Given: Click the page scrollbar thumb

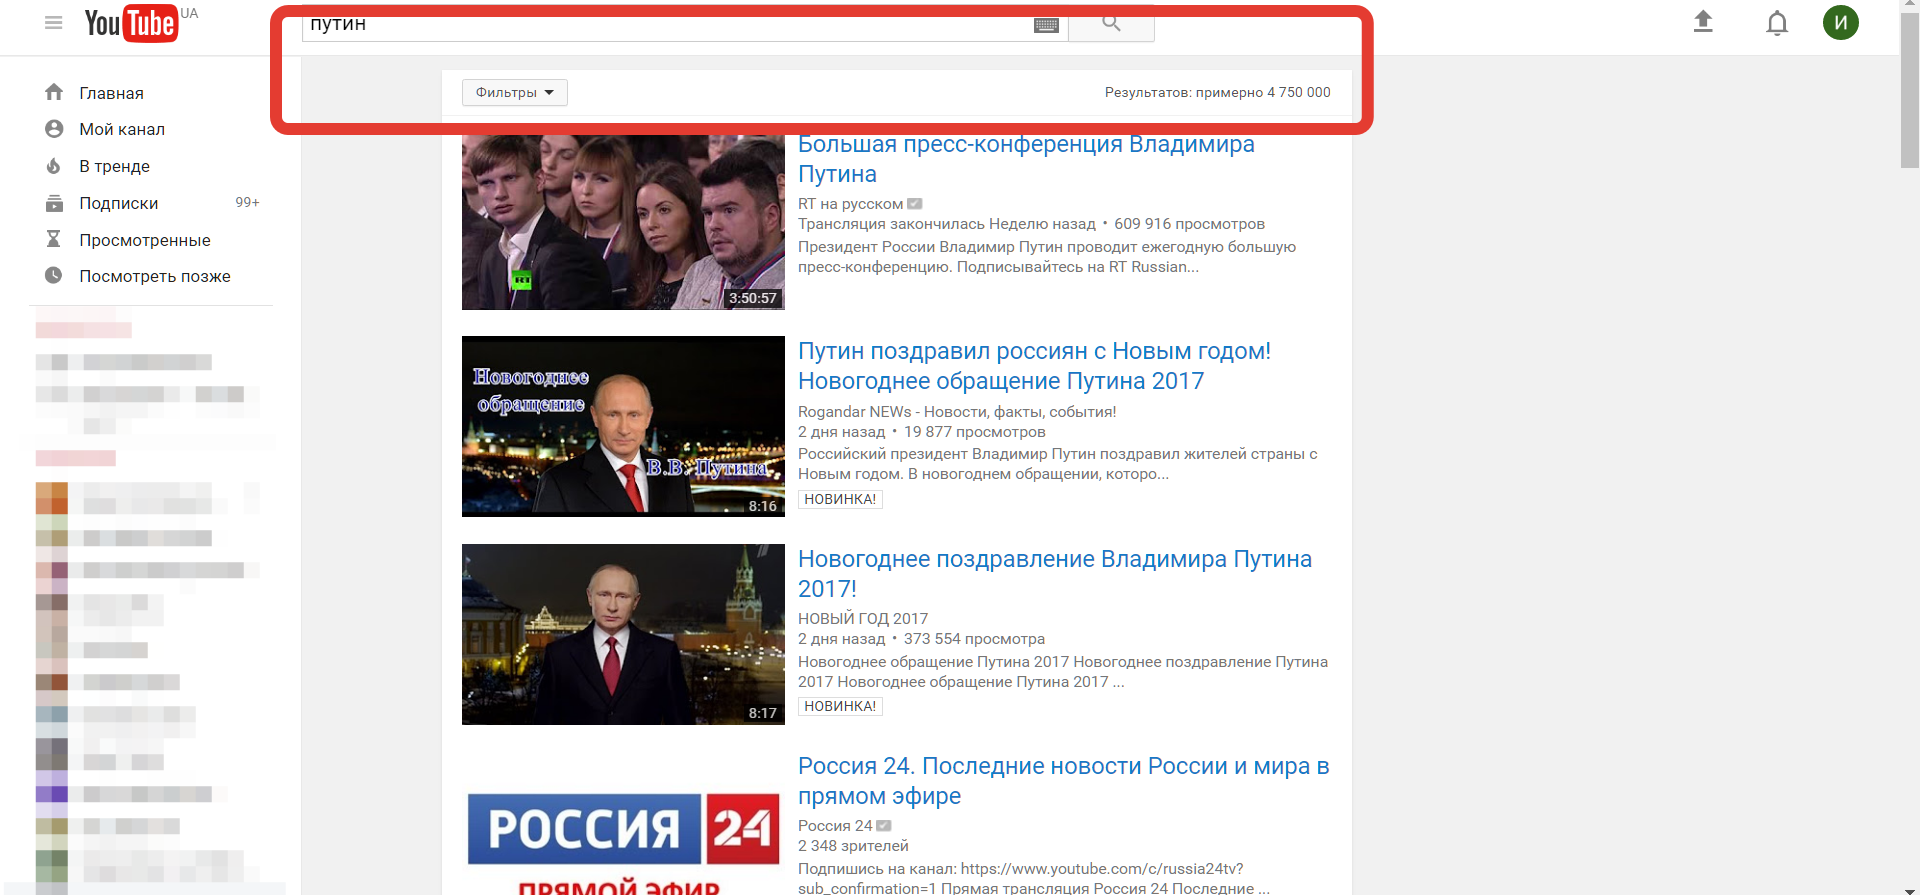Looking at the screenshot, I should [x=1910, y=90].
